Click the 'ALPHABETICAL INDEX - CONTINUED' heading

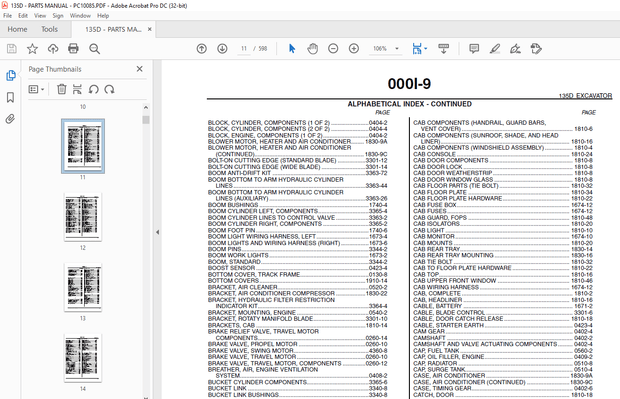[x=409, y=104]
